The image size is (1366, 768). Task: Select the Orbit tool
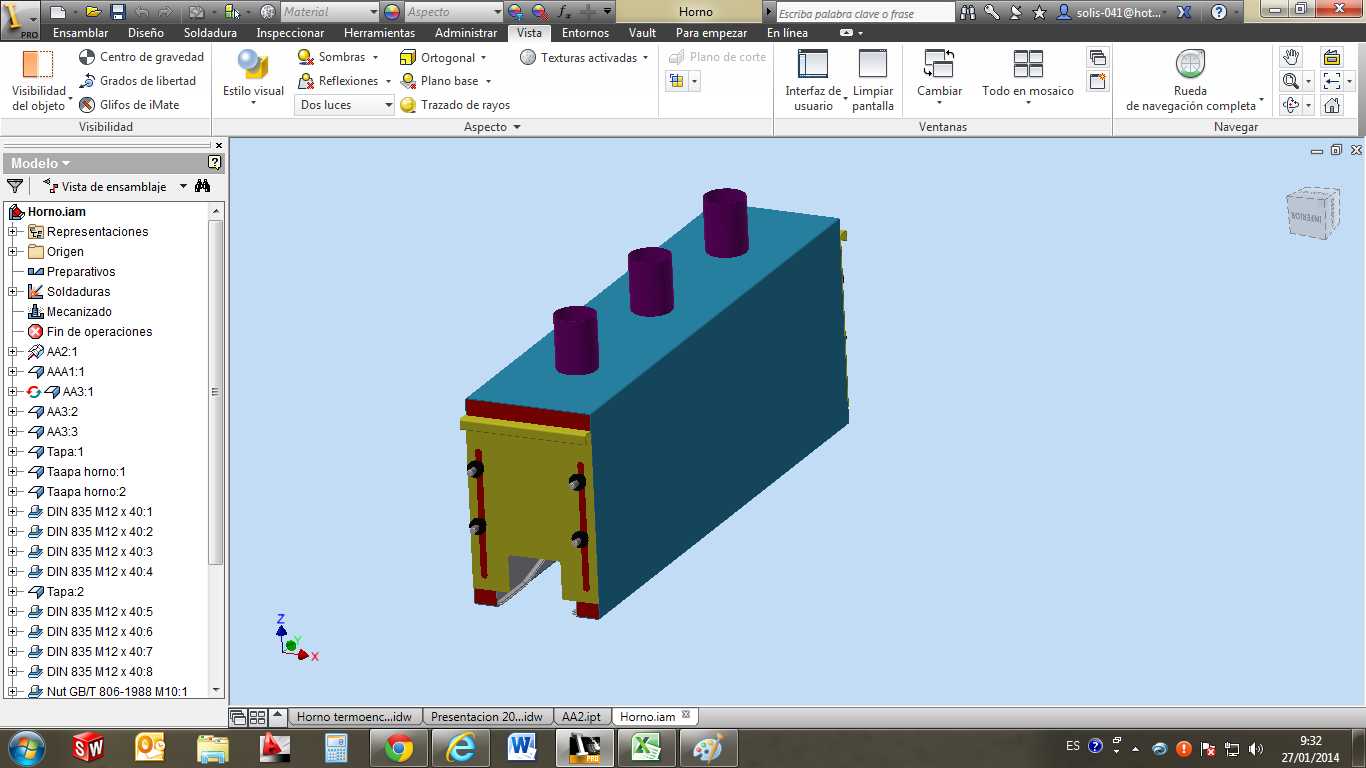pyautogui.click(x=1291, y=105)
